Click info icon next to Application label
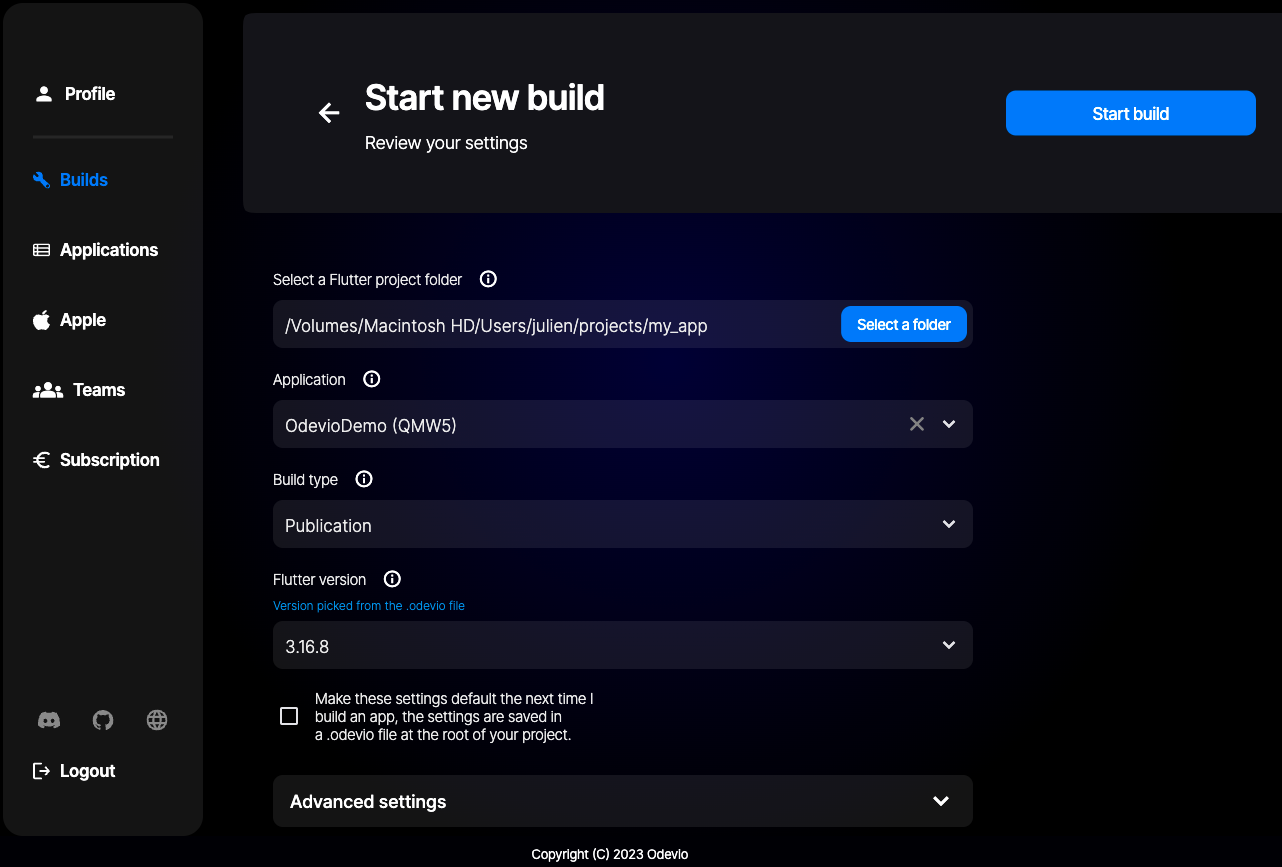Viewport: 1282px width, 867px height. click(372, 379)
